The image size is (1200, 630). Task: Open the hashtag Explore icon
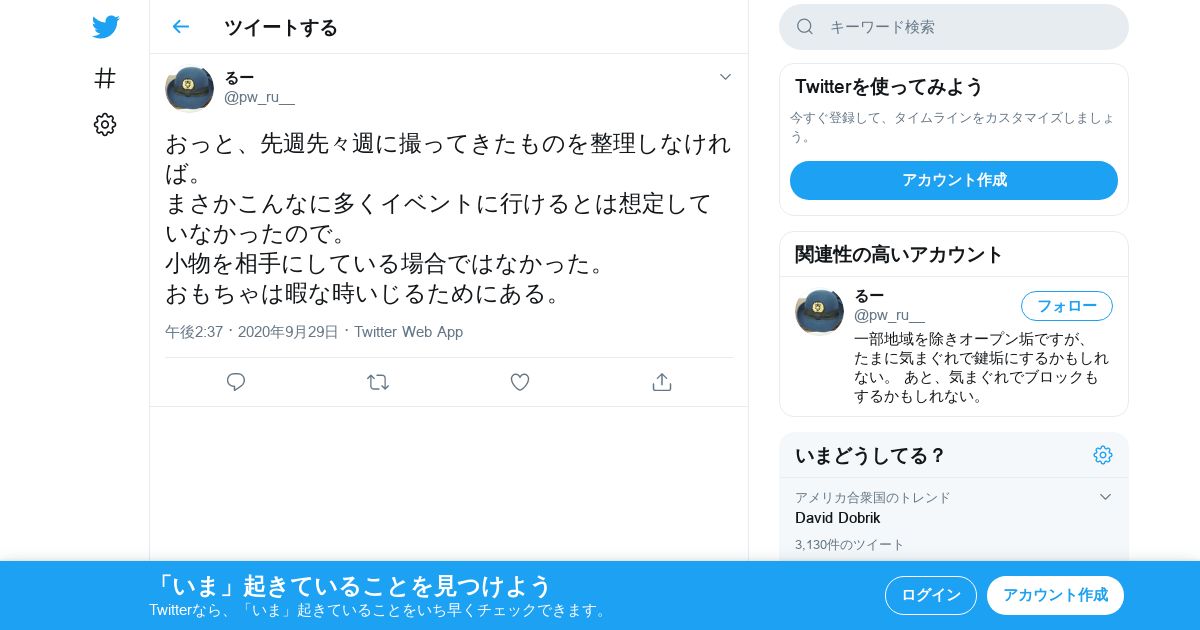click(x=105, y=78)
